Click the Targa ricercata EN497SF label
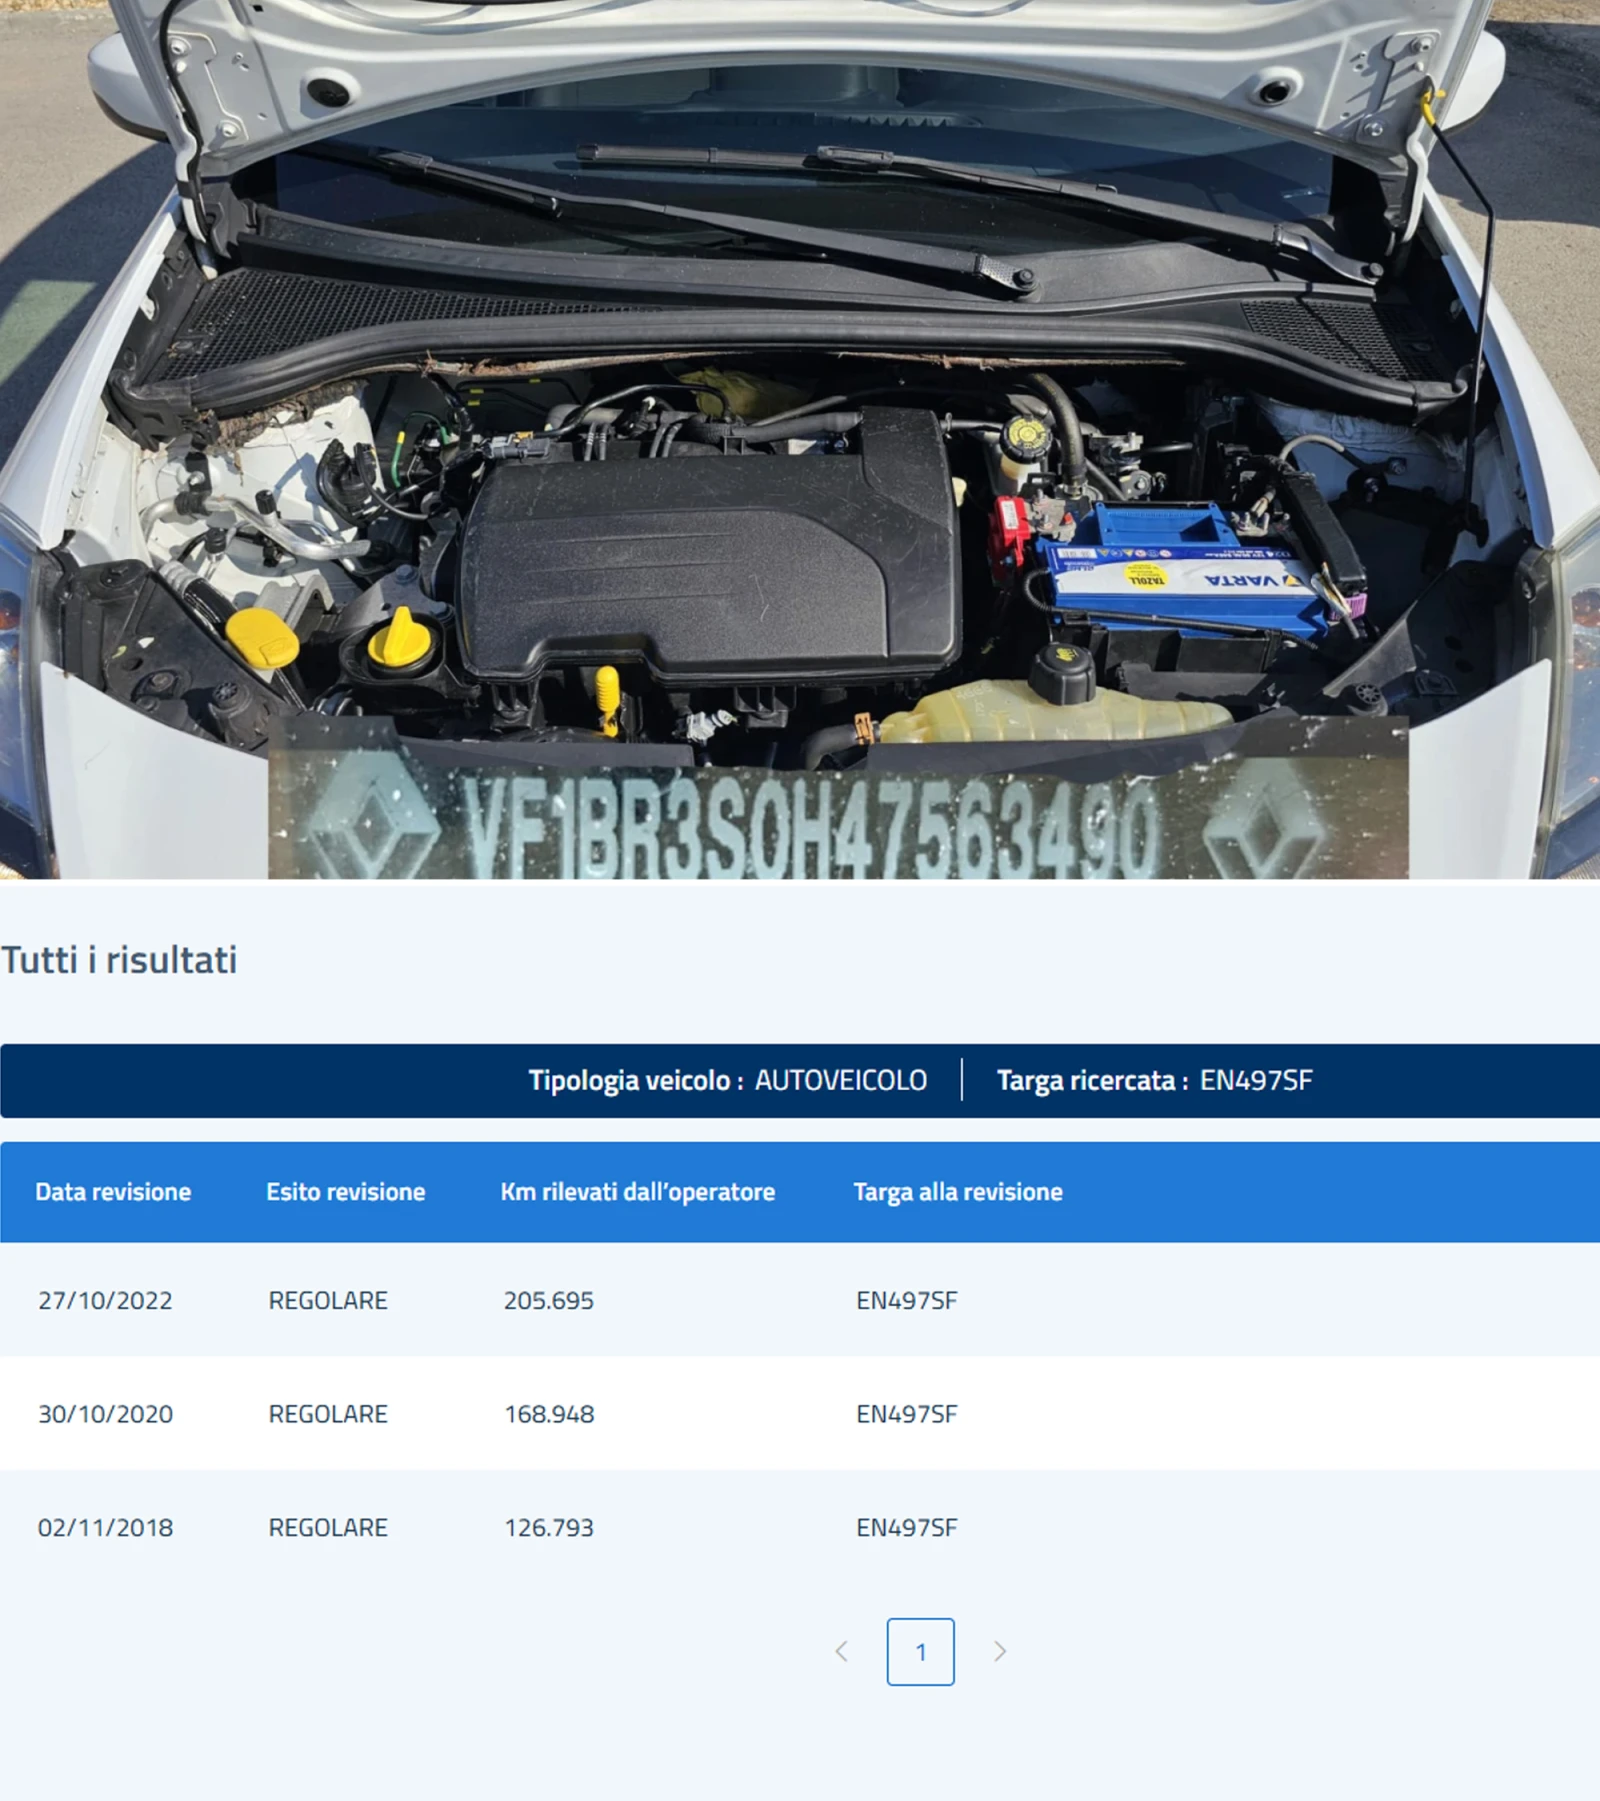 [1154, 1080]
